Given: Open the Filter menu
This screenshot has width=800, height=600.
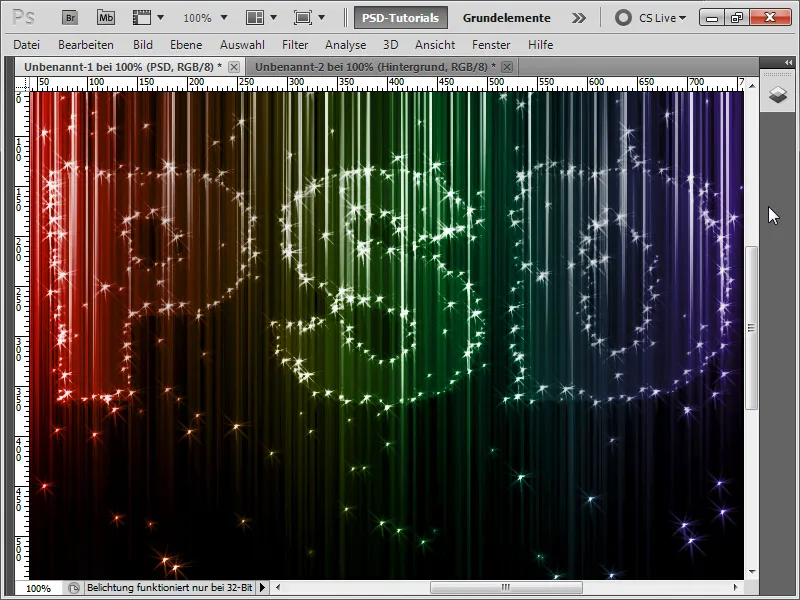Looking at the screenshot, I should click(x=295, y=45).
